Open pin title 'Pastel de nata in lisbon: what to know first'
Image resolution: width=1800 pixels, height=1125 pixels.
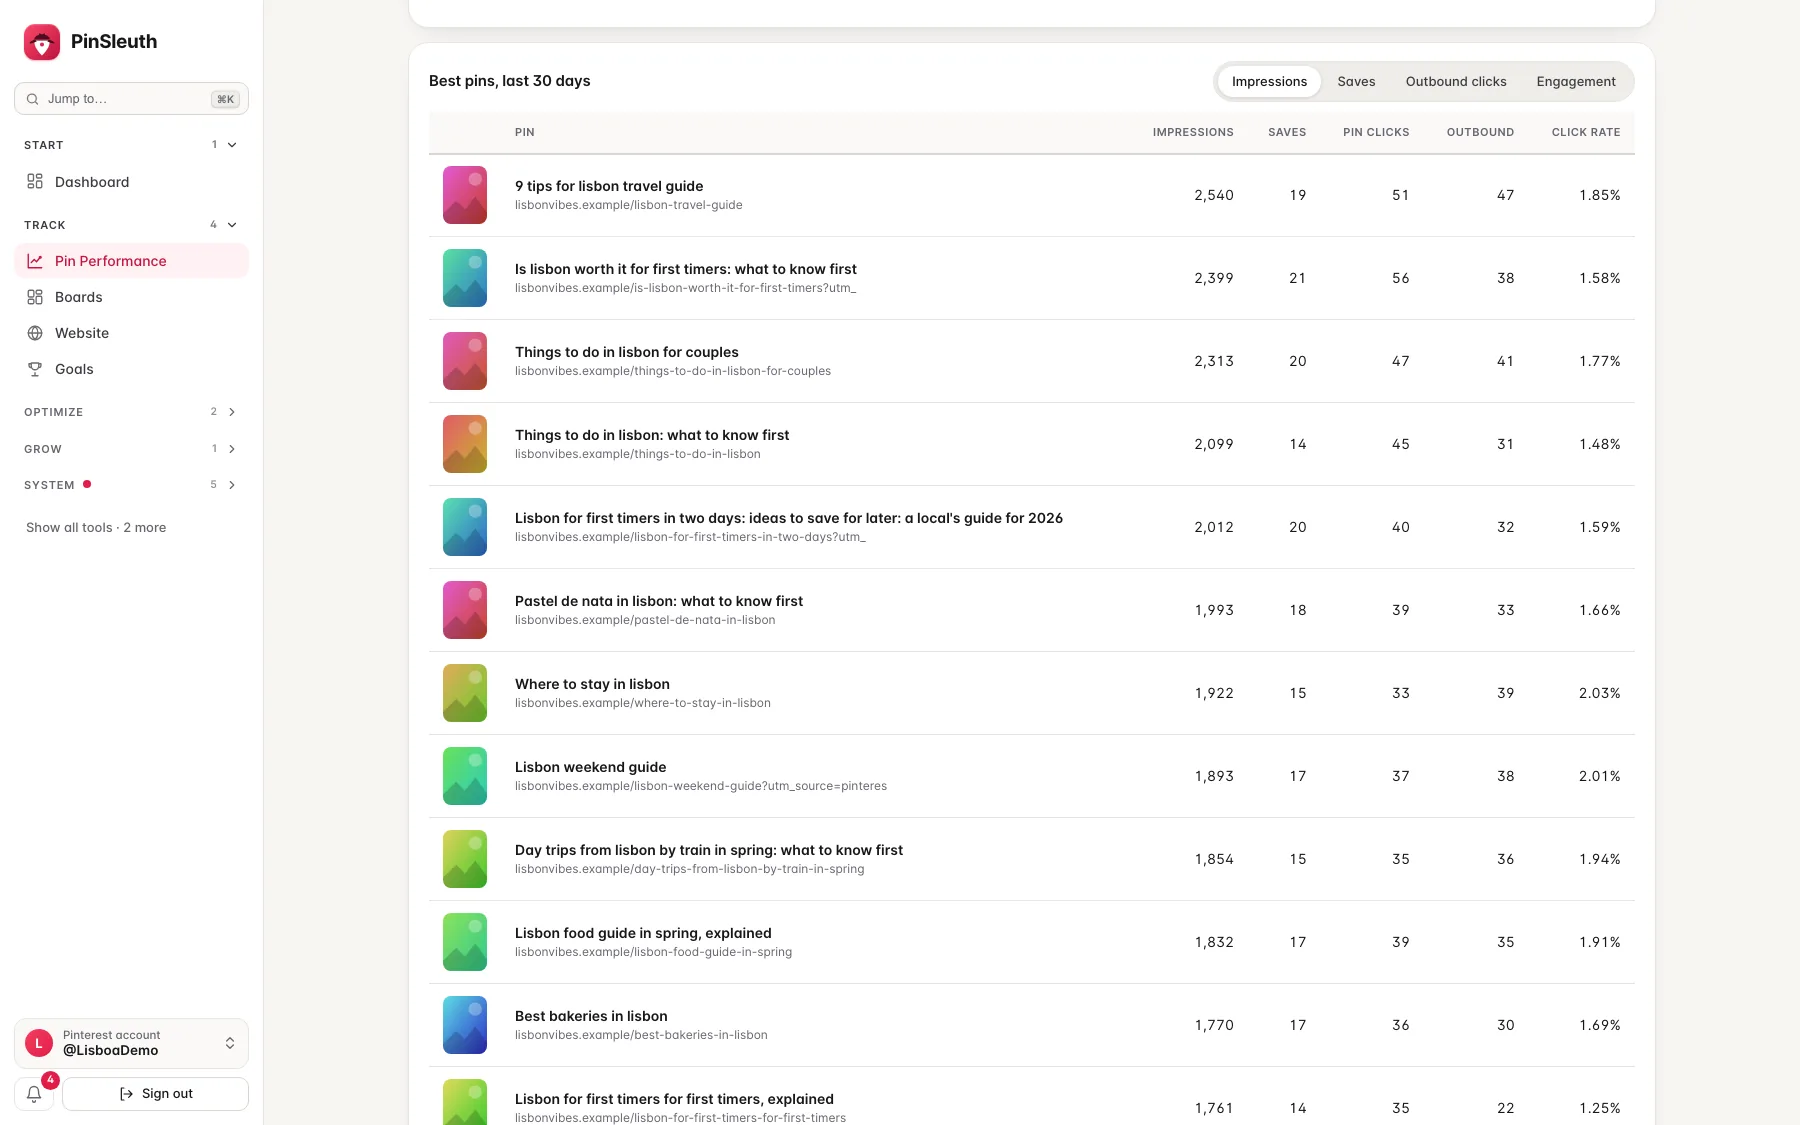[x=659, y=601]
